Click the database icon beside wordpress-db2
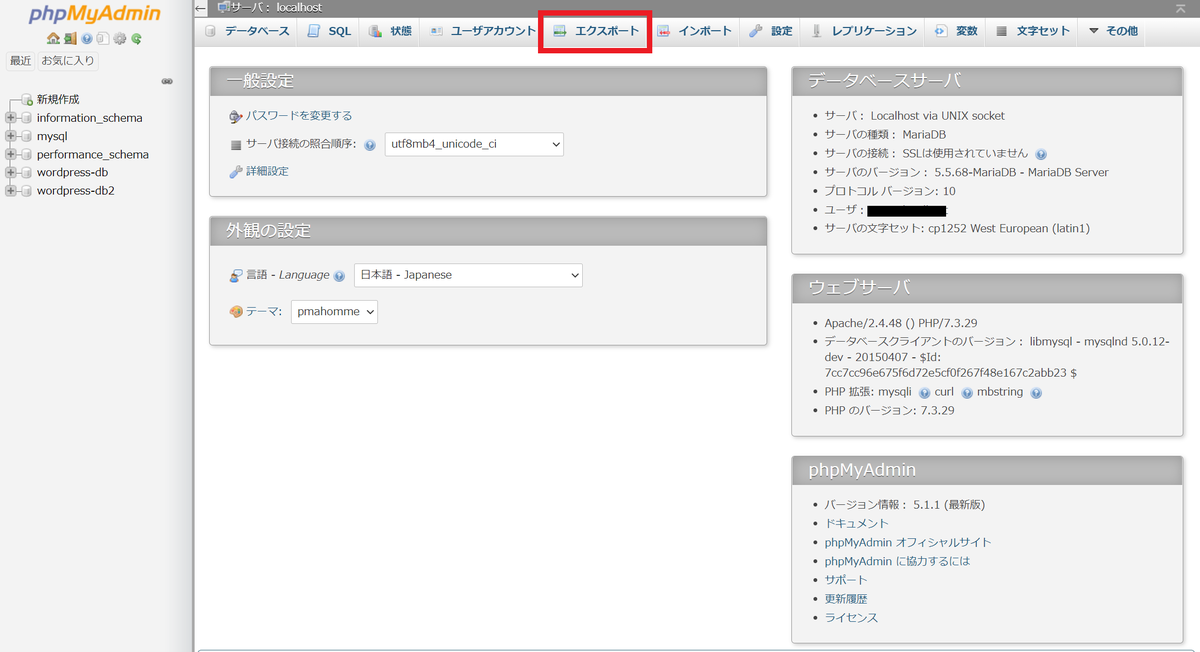 click(27, 191)
